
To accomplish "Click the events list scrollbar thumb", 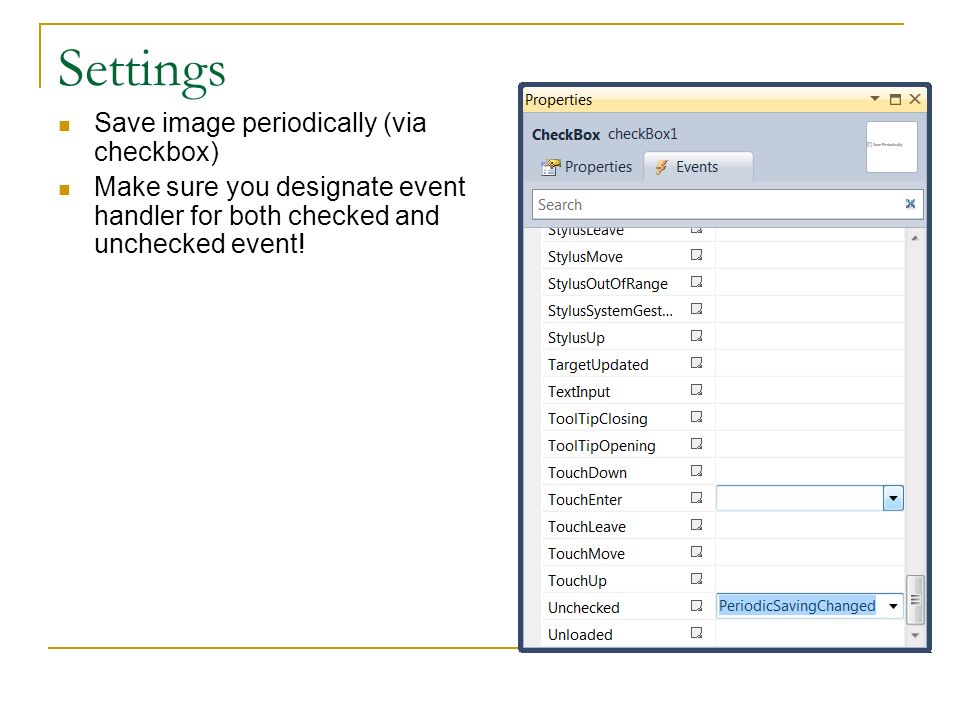I will pos(915,599).
